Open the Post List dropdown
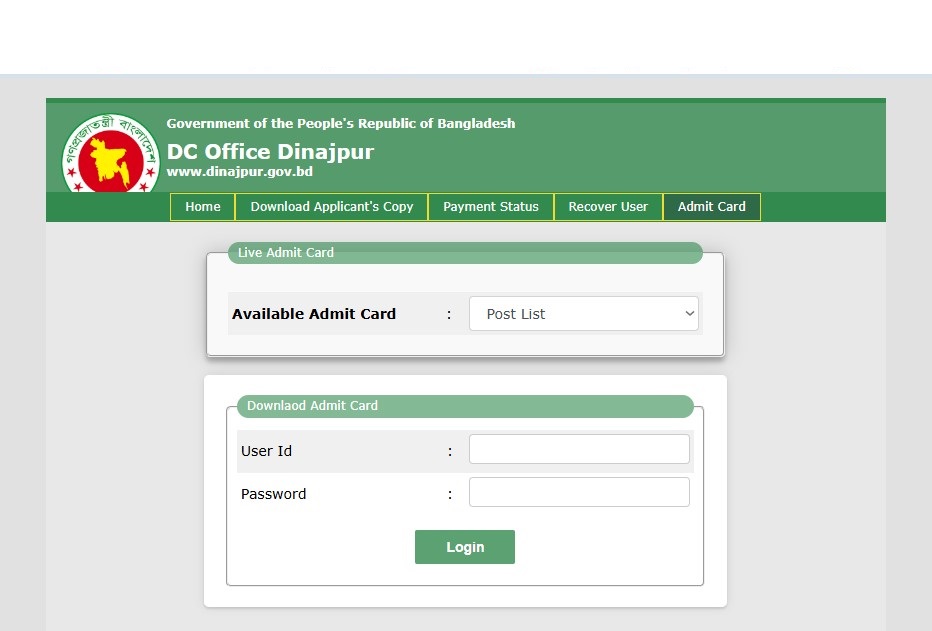 coord(584,314)
